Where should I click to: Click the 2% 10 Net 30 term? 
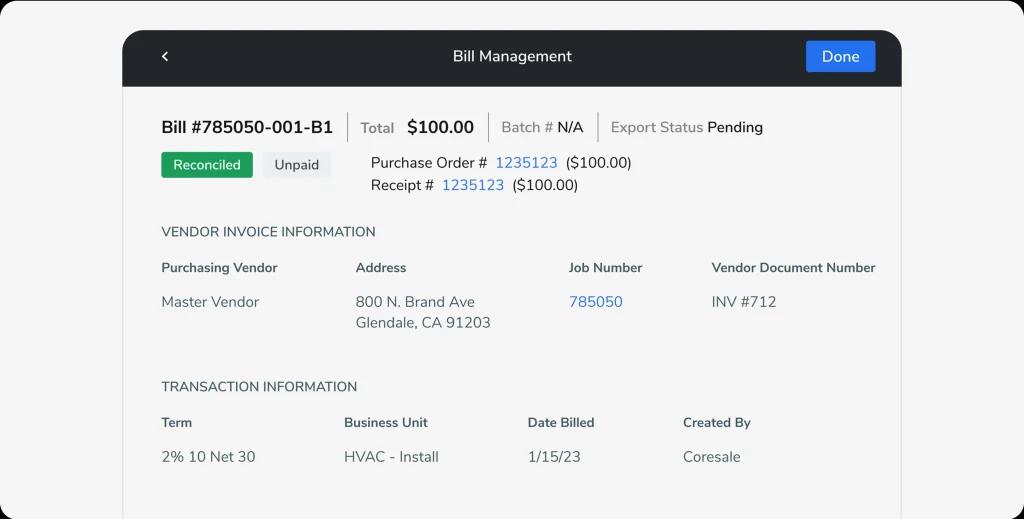208,457
